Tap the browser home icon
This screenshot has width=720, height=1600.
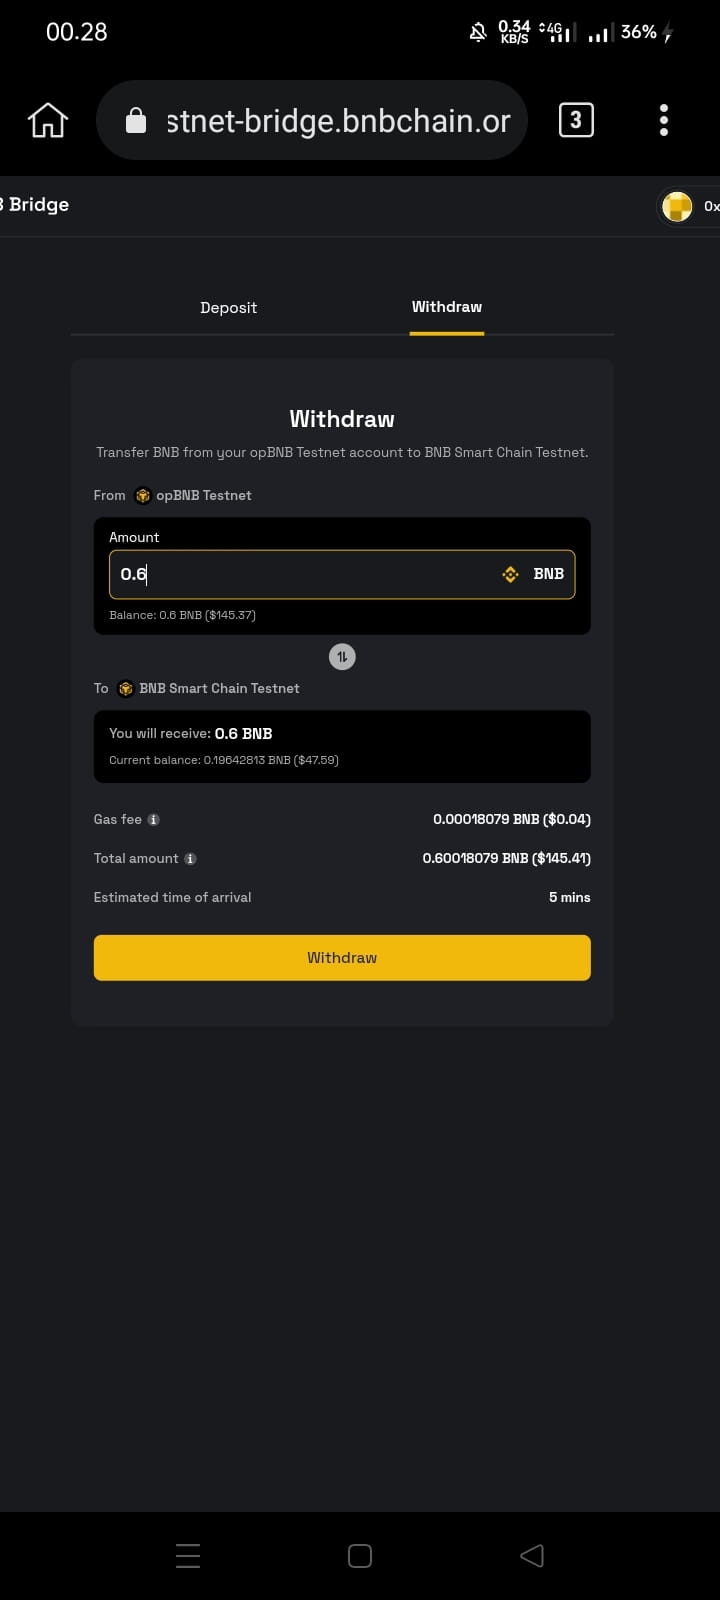point(48,121)
